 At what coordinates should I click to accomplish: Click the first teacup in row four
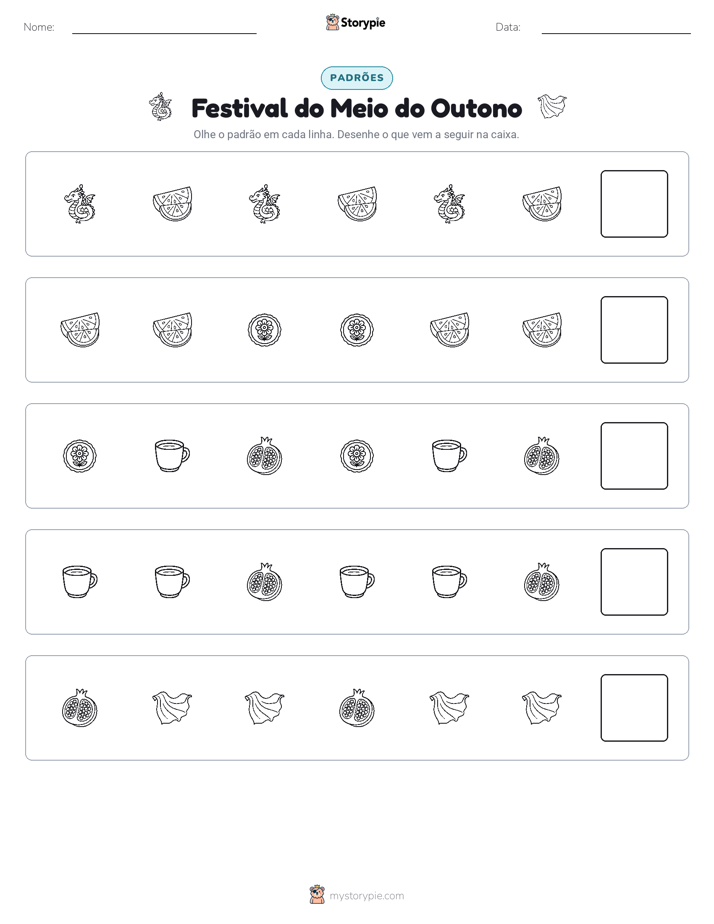tap(80, 582)
